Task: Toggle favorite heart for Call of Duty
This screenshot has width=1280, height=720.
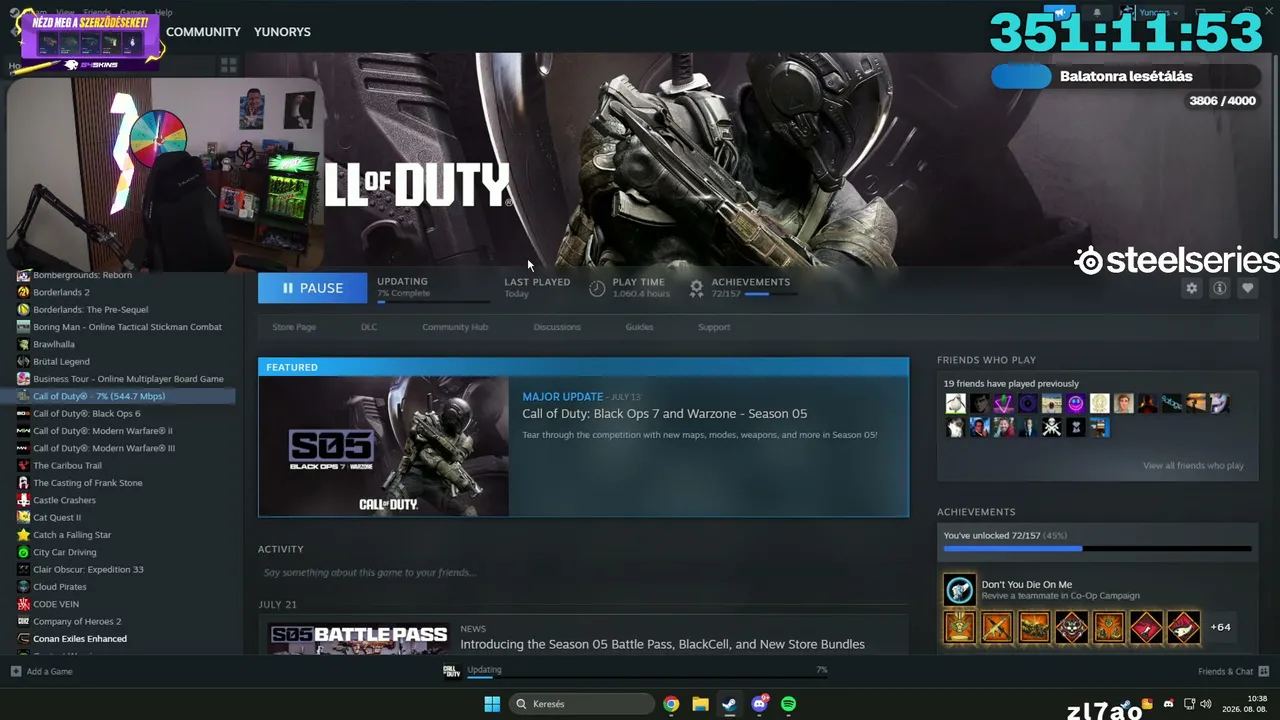Action: pyautogui.click(x=1247, y=288)
